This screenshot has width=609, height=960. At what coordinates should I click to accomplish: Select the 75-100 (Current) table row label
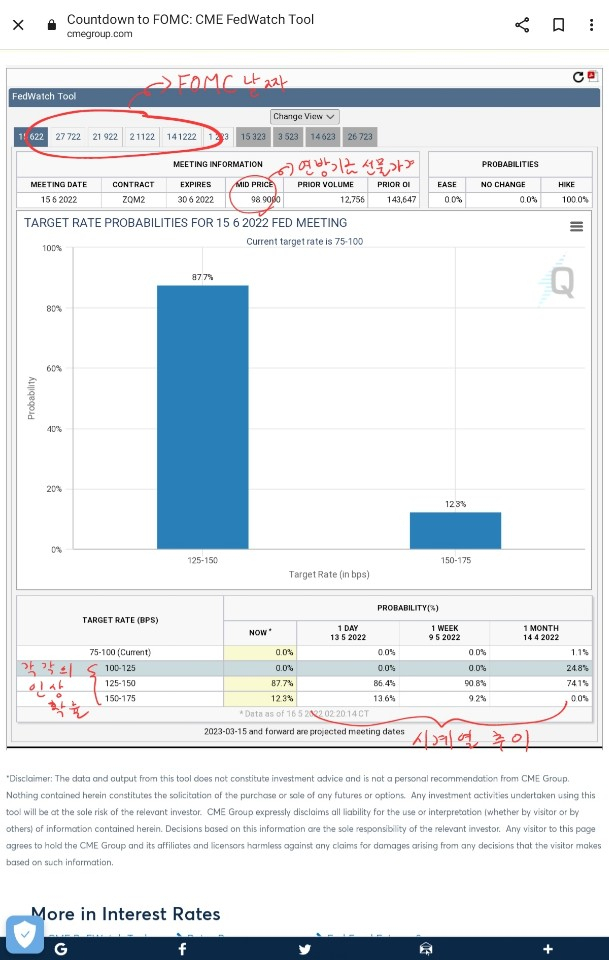tap(120, 653)
